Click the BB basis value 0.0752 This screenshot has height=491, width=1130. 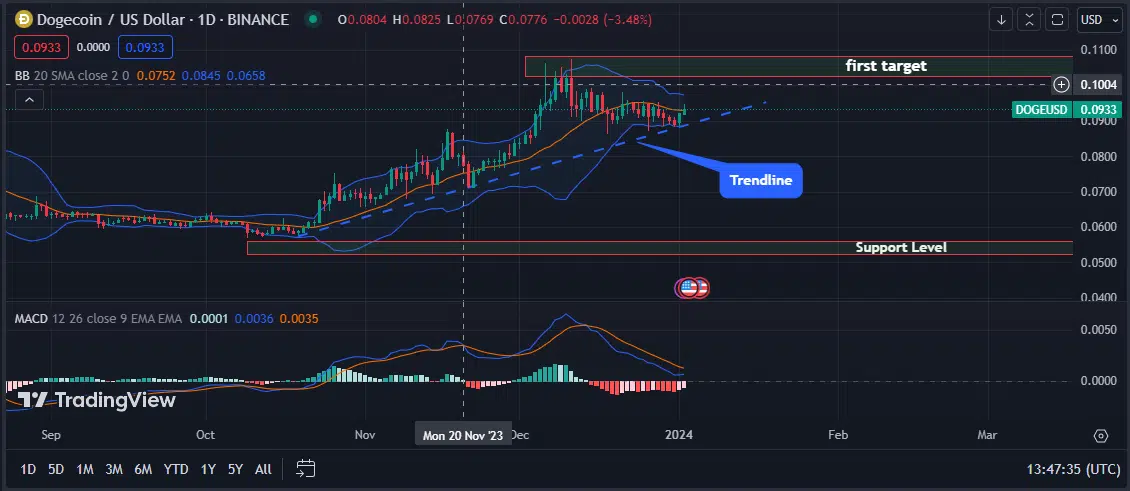click(157, 75)
